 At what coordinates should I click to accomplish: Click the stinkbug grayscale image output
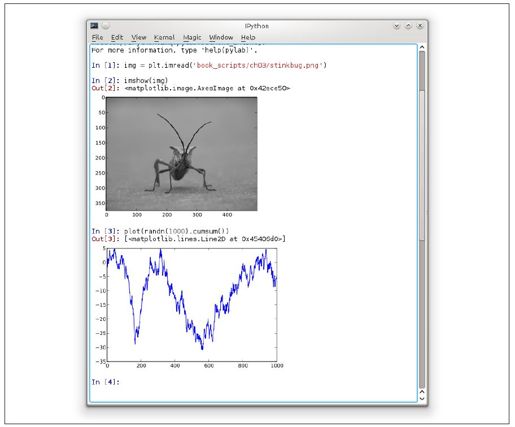pyautogui.click(x=181, y=154)
